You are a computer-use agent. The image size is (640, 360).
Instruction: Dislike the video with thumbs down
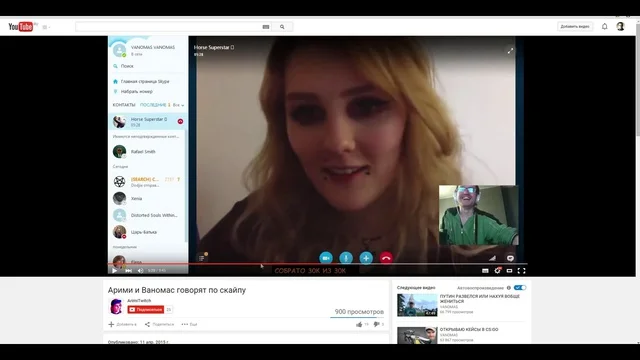coord(376,324)
